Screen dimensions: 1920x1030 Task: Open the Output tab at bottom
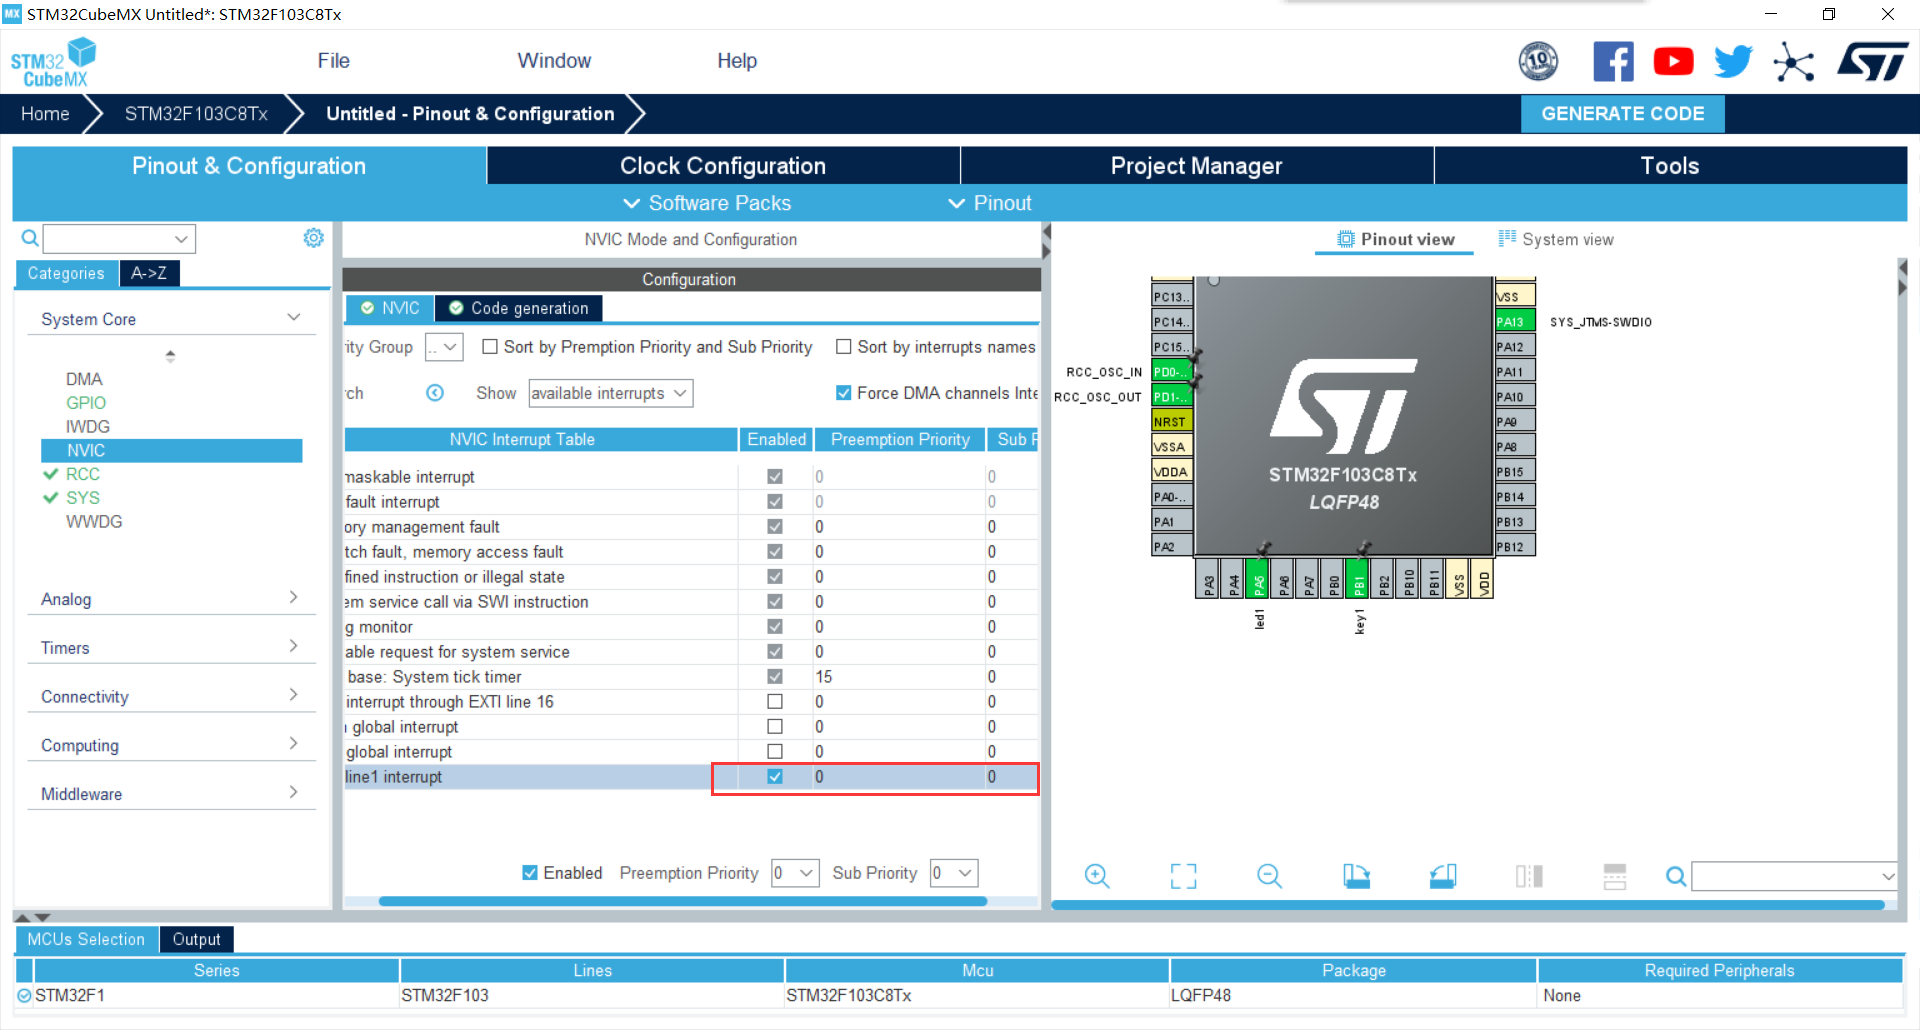[x=196, y=939]
